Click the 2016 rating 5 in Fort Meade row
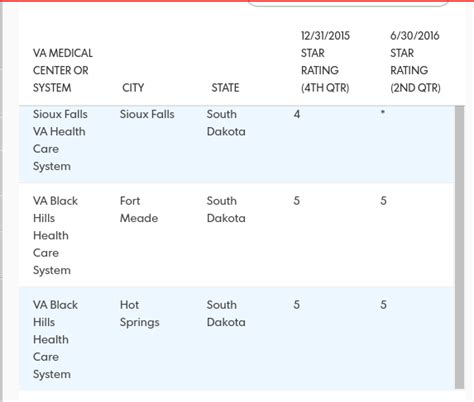 (x=383, y=201)
